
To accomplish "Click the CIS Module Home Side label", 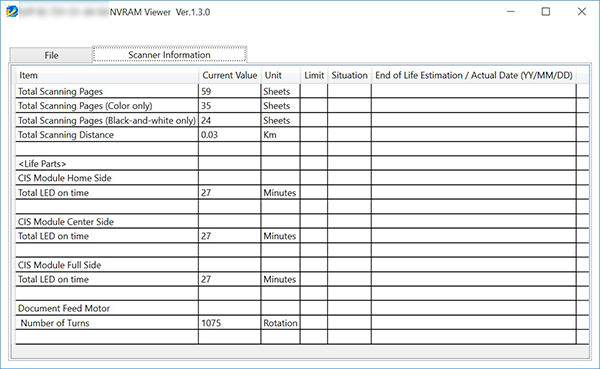I will coord(65,178).
